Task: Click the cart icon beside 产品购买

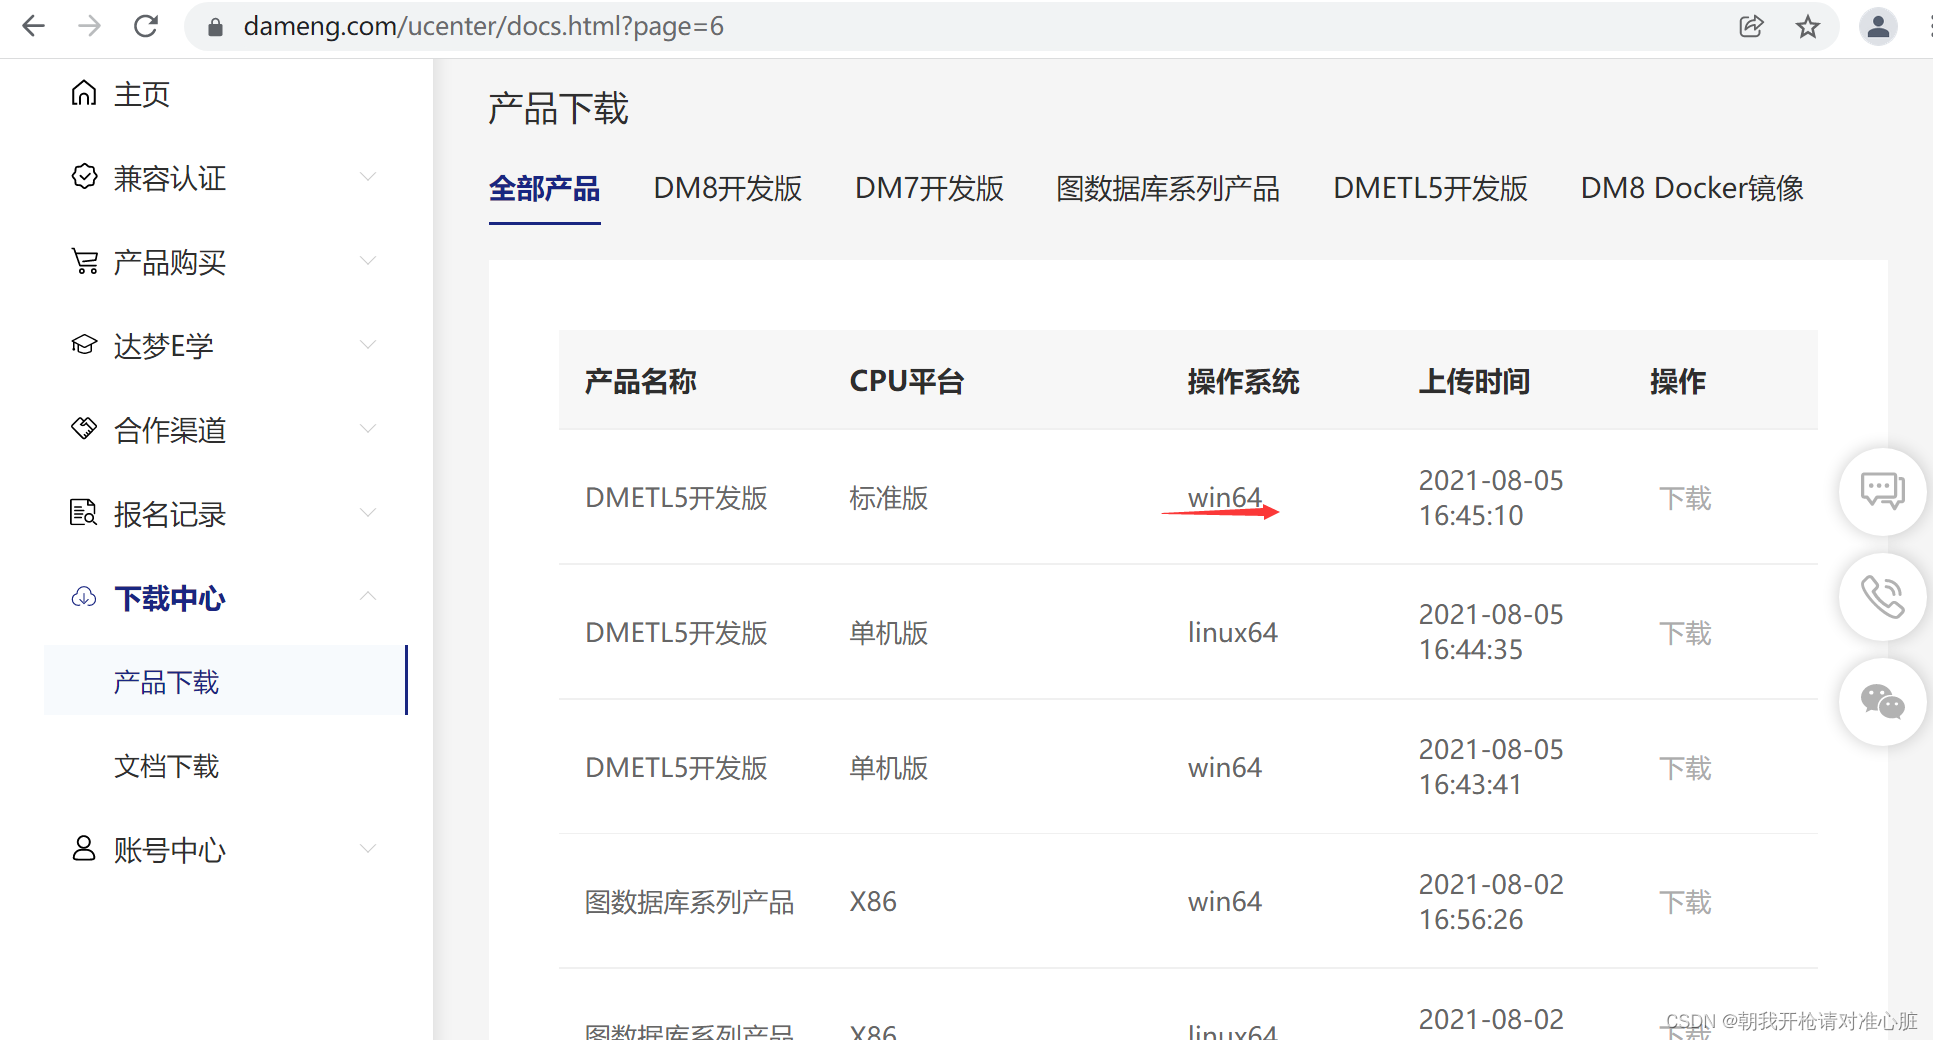Action: click(x=84, y=261)
